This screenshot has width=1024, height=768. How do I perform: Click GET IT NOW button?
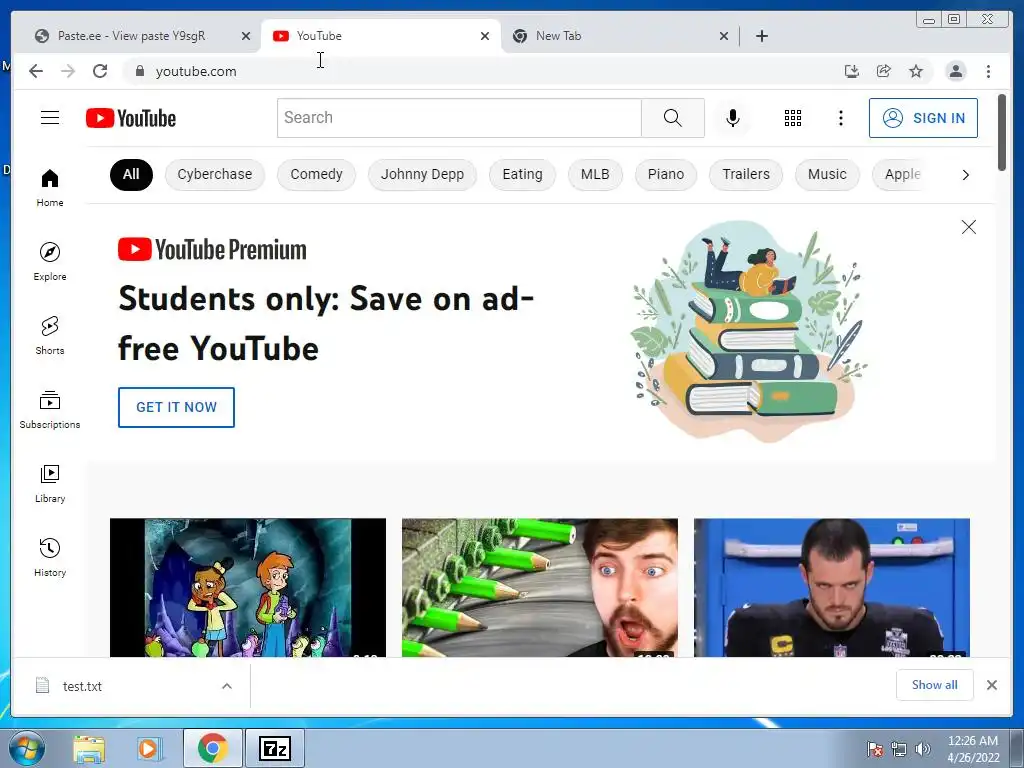(x=176, y=407)
